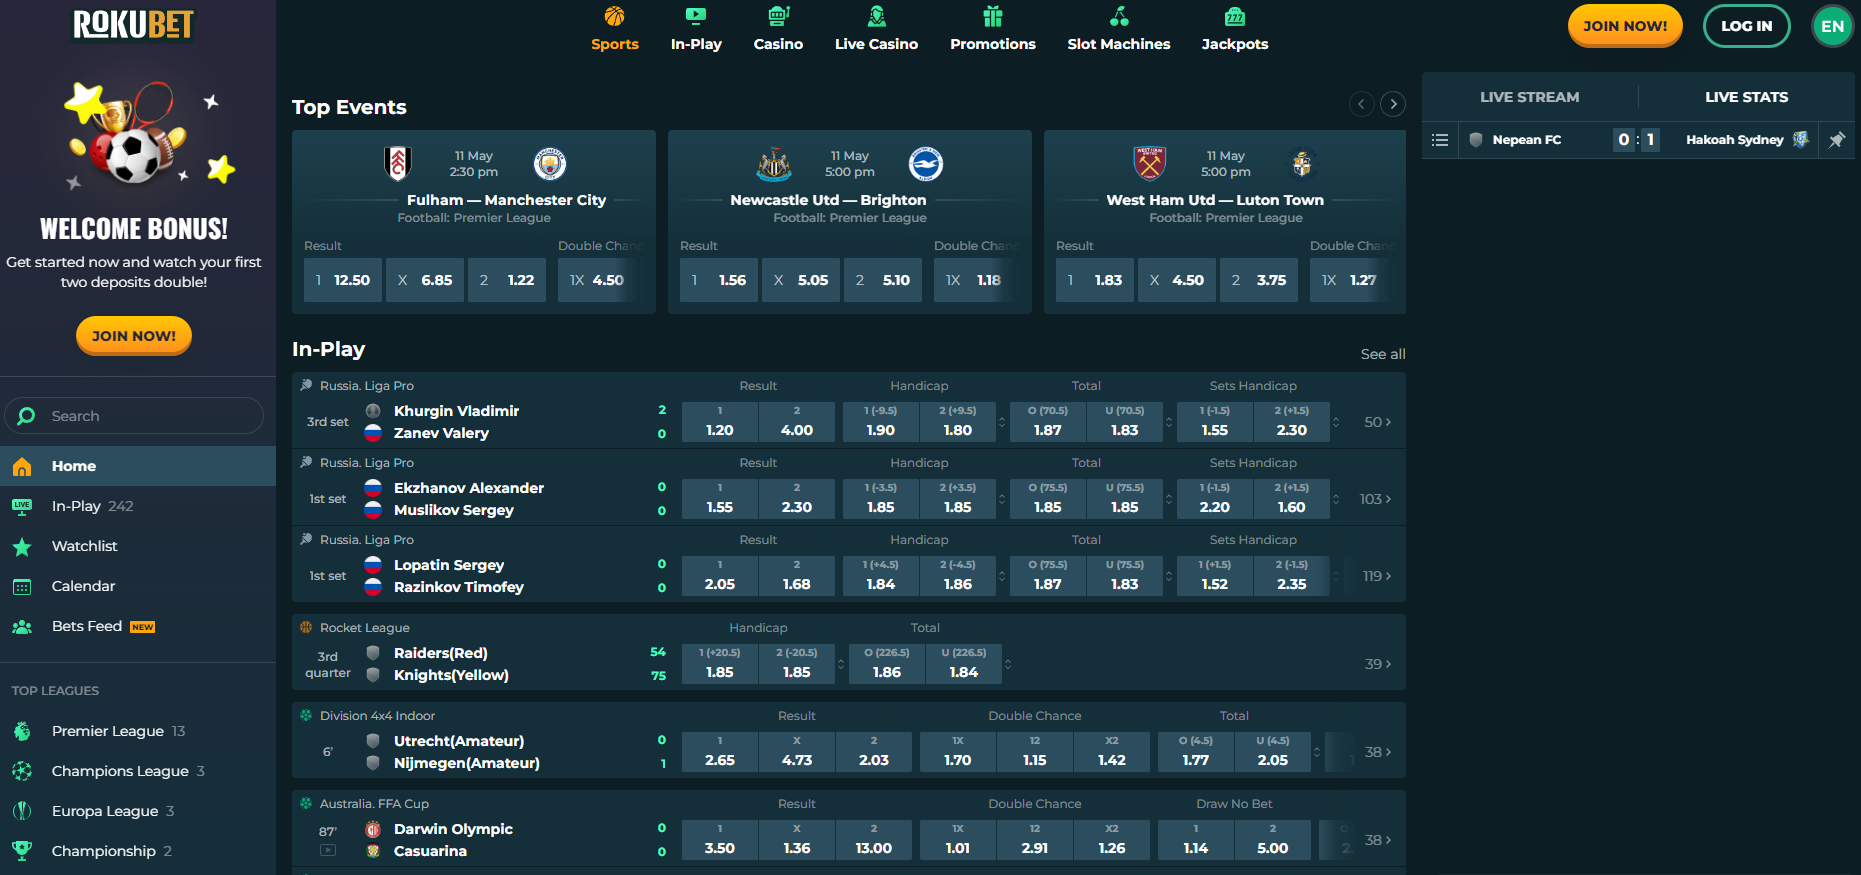
Task: Expand 103 more markets for Ekzhanov match
Action: click(1375, 499)
